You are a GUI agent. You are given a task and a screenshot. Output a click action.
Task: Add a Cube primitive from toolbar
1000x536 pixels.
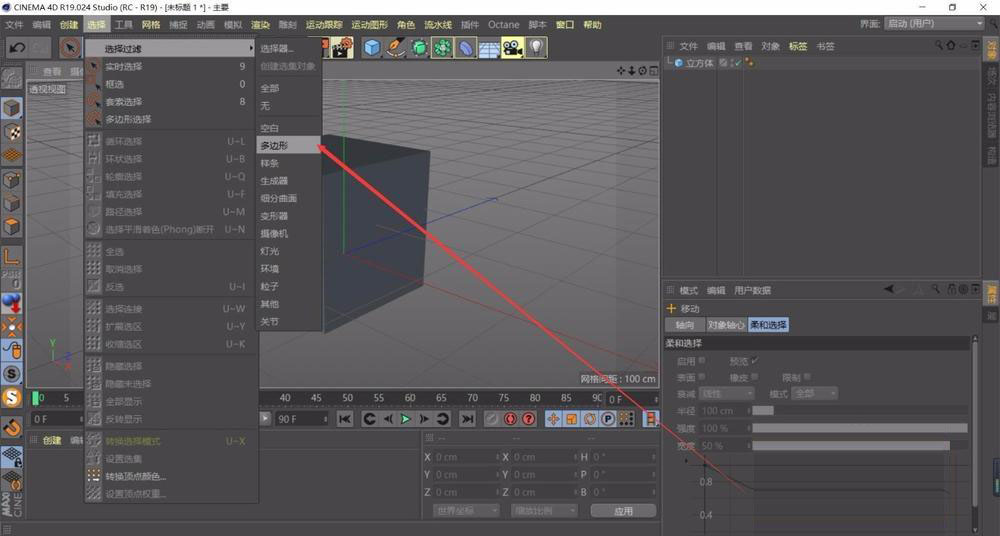coord(372,48)
